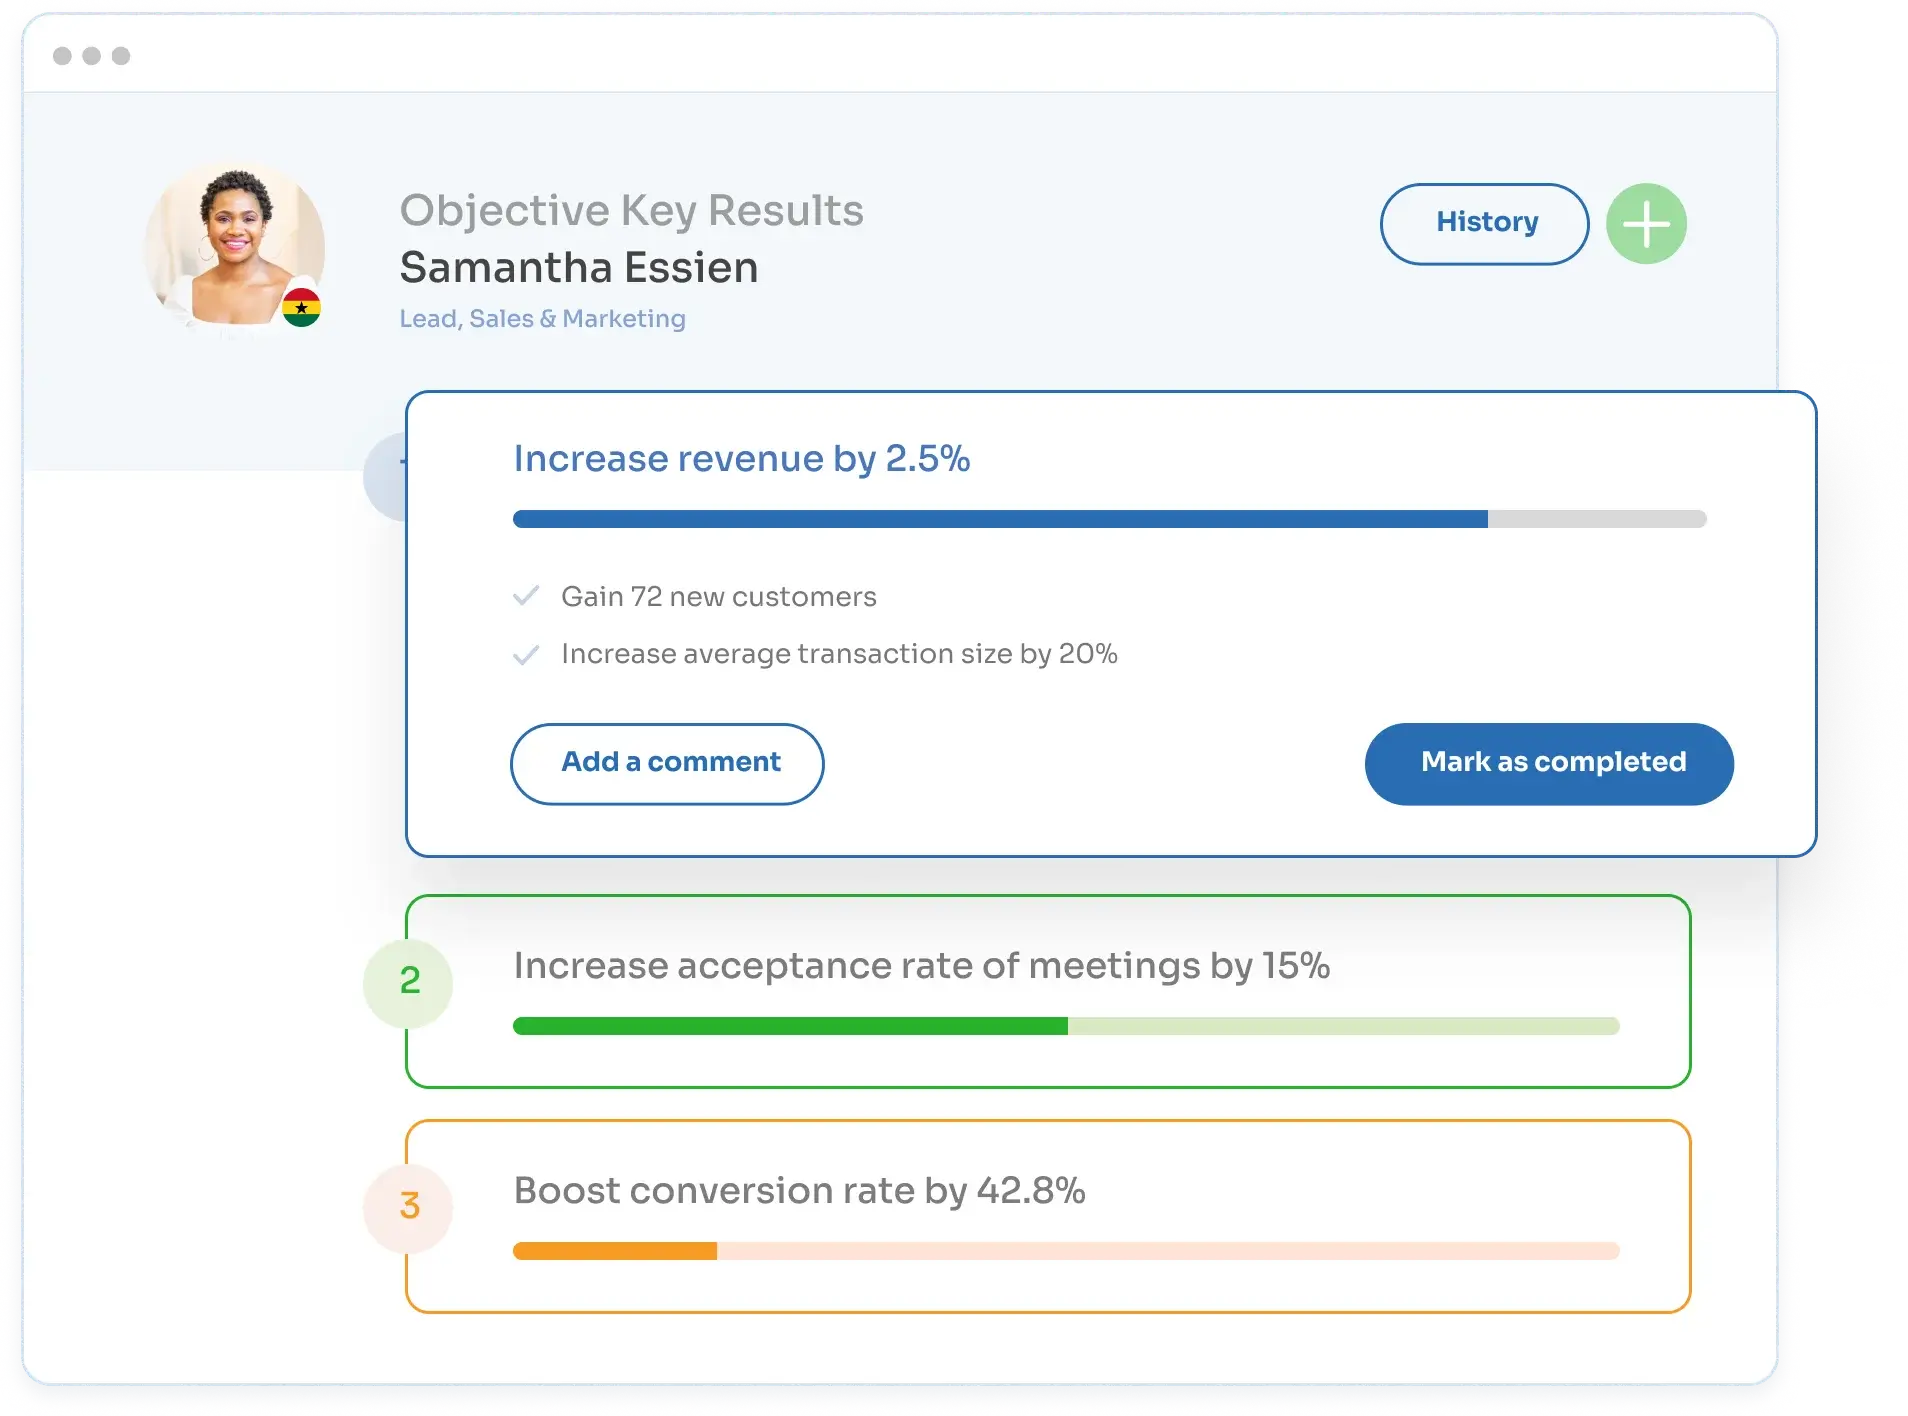The width and height of the screenshot is (1908, 1416).
Task: Toggle the 'Gain 72 new customers' checkmark
Action: click(526, 596)
